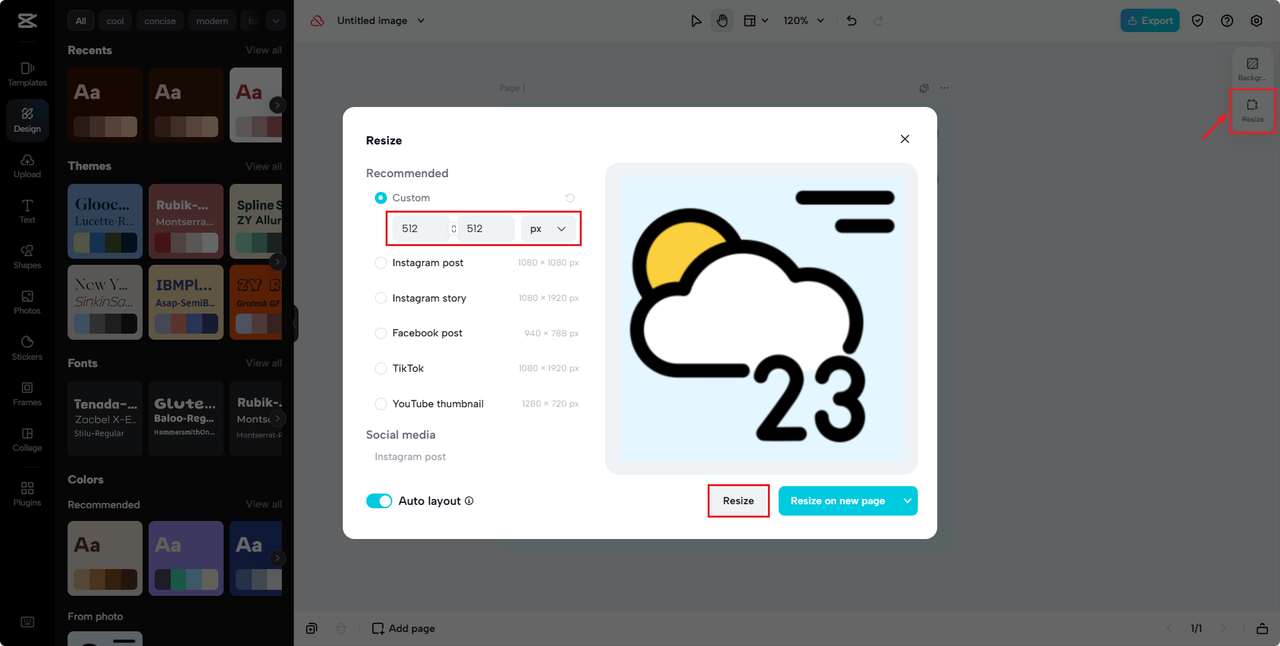Select the cool filter tag
Image resolution: width=1280 pixels, height=646 pixels.
(115, 20)
